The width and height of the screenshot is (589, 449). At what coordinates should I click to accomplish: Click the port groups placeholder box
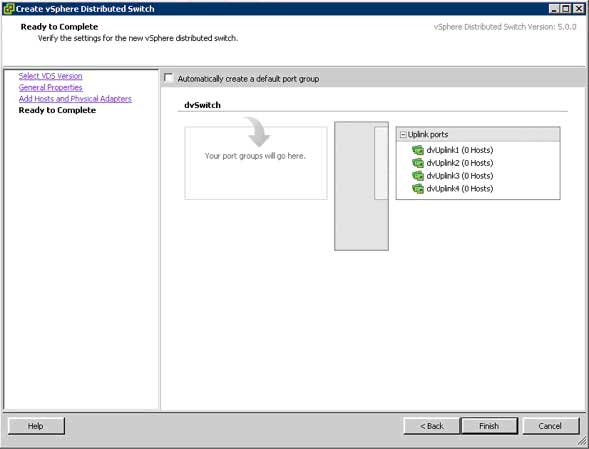256,163
